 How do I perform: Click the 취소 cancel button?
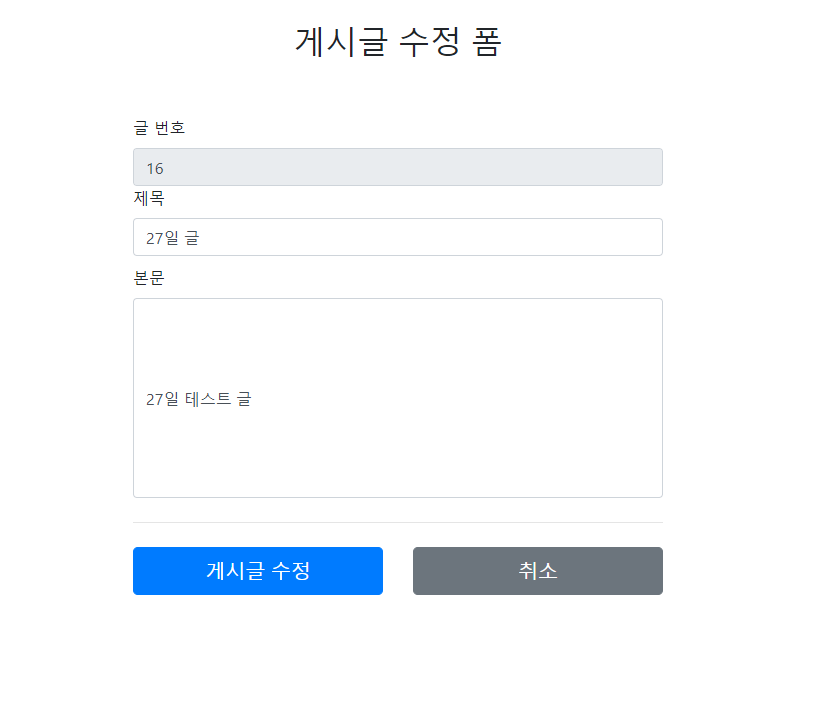[537, 571]
